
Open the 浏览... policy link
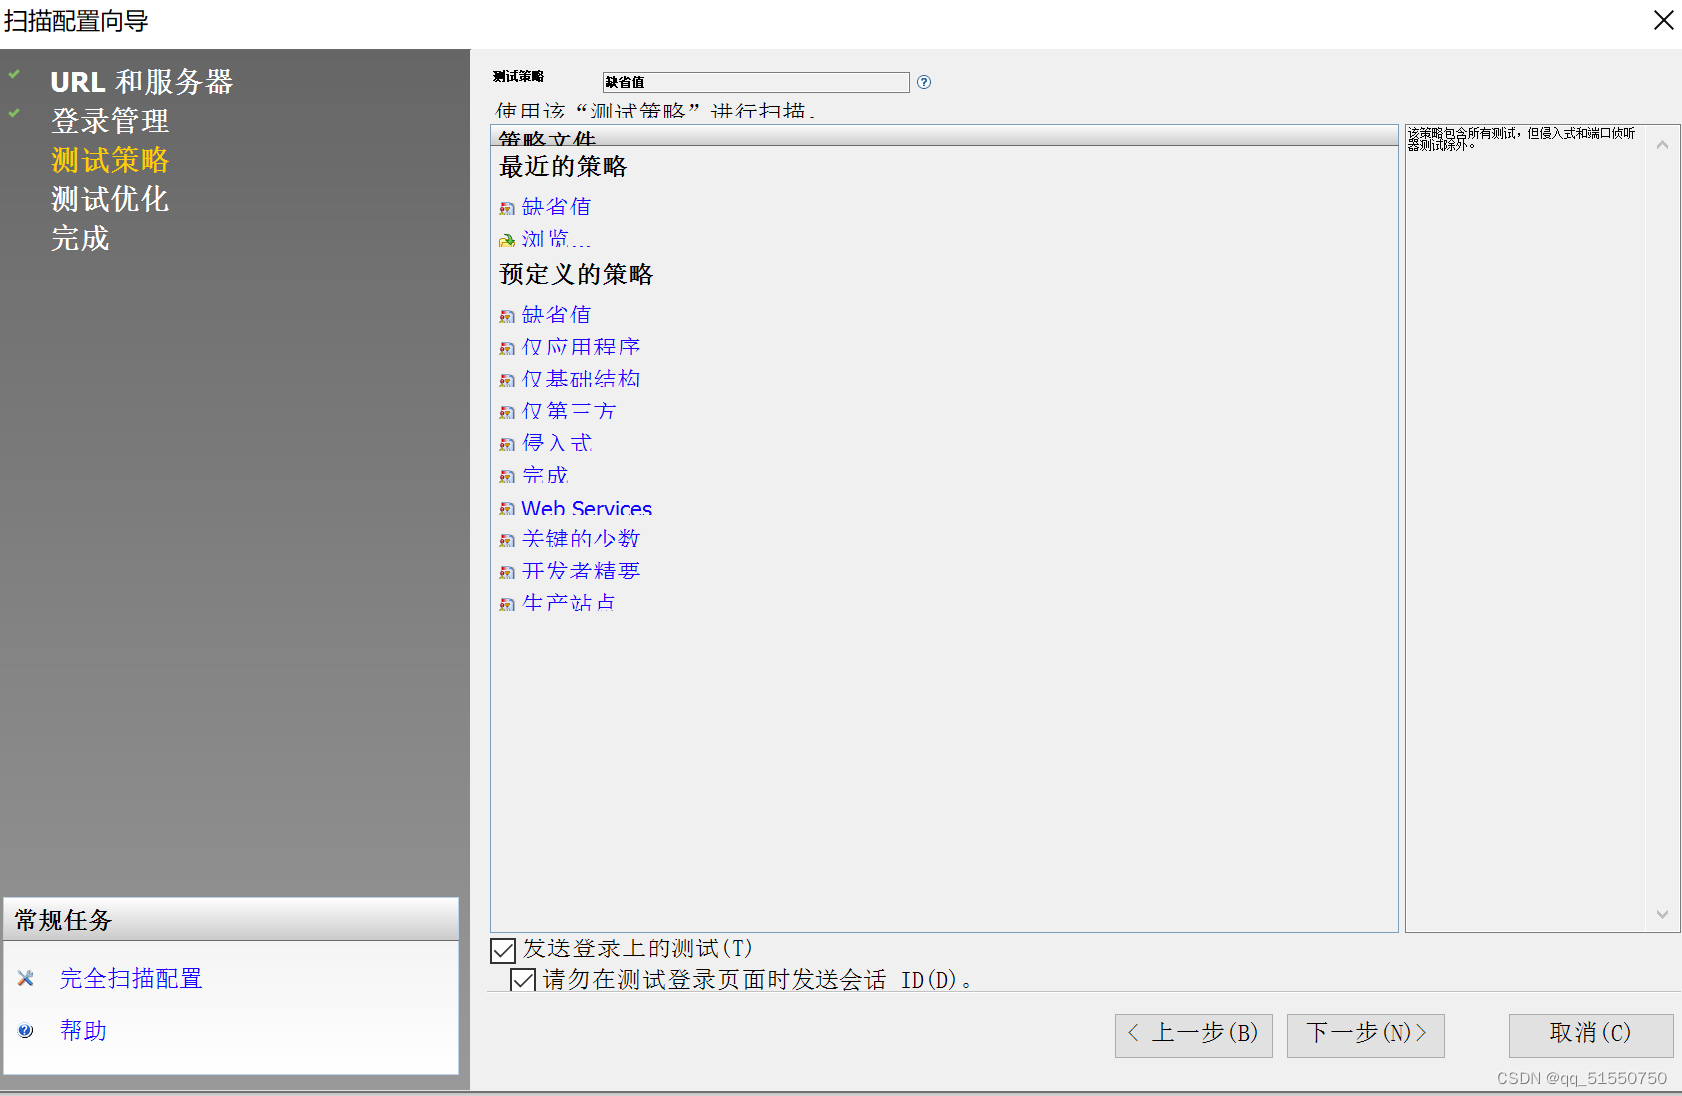click(557, 239)
